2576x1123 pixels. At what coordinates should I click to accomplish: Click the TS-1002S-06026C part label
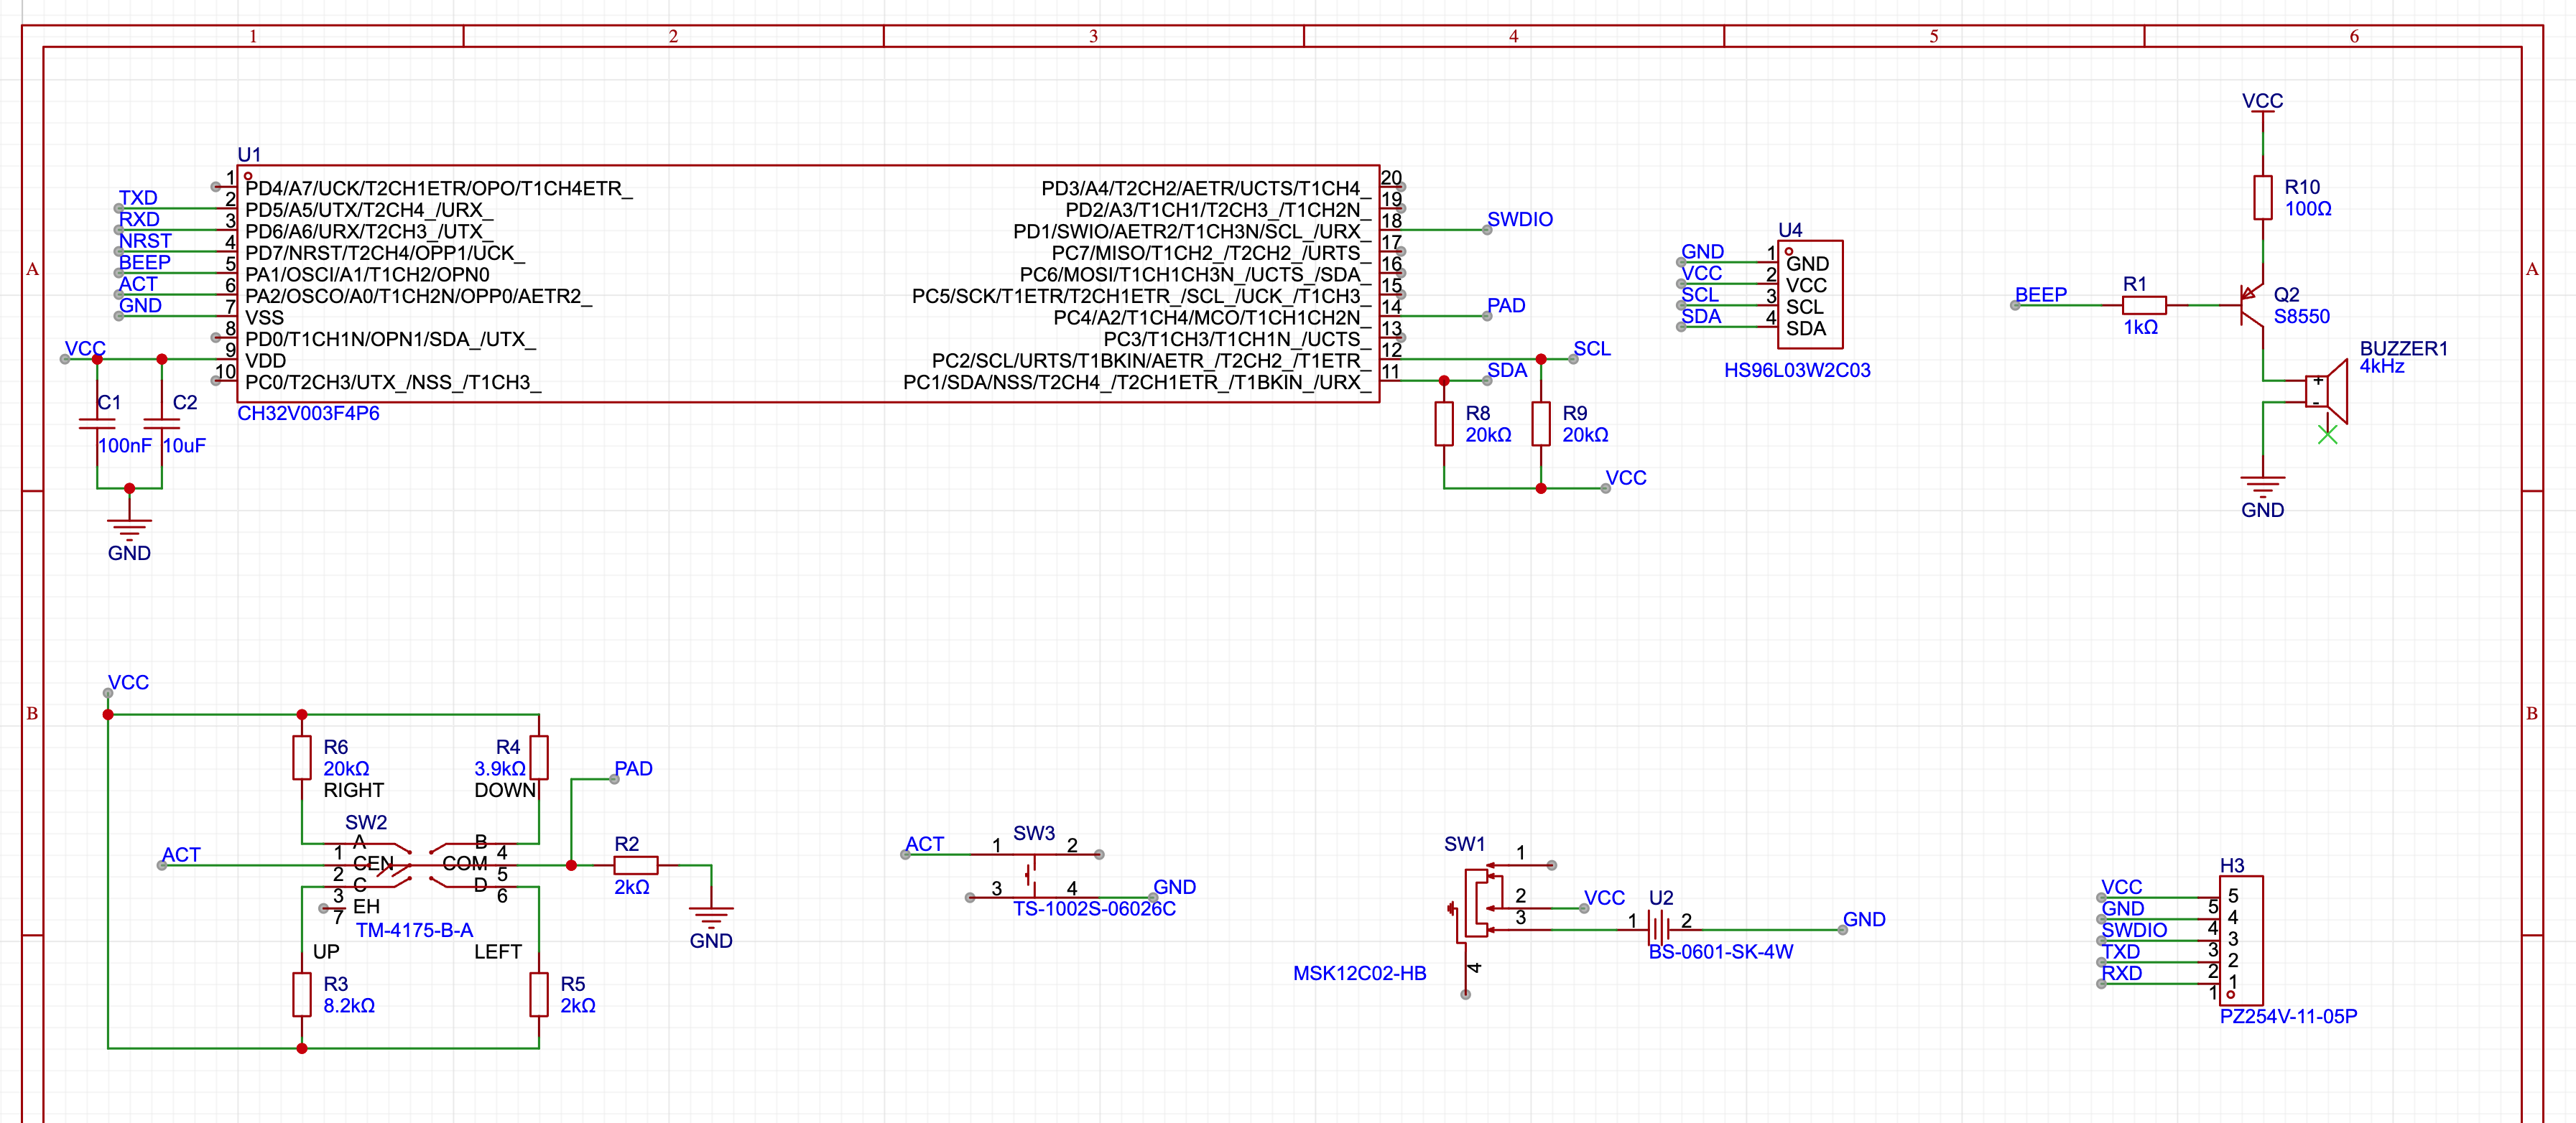pos(1094,909)
